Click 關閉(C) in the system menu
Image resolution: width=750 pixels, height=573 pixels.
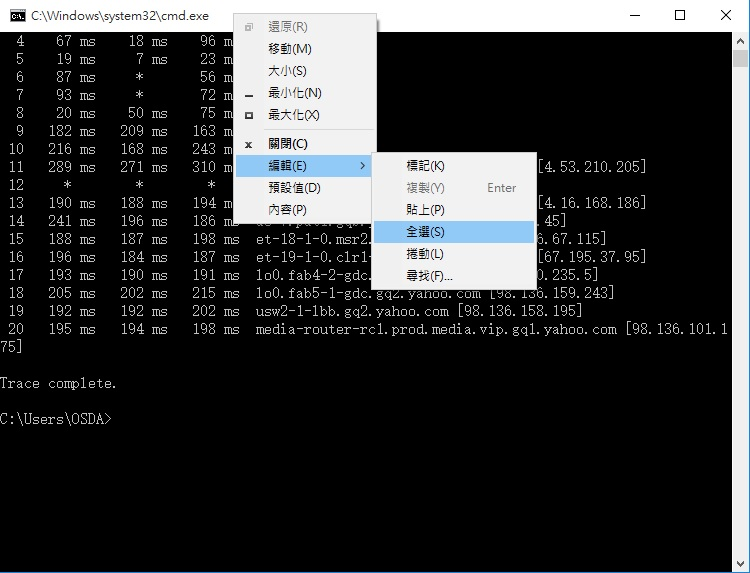(288, 144)
